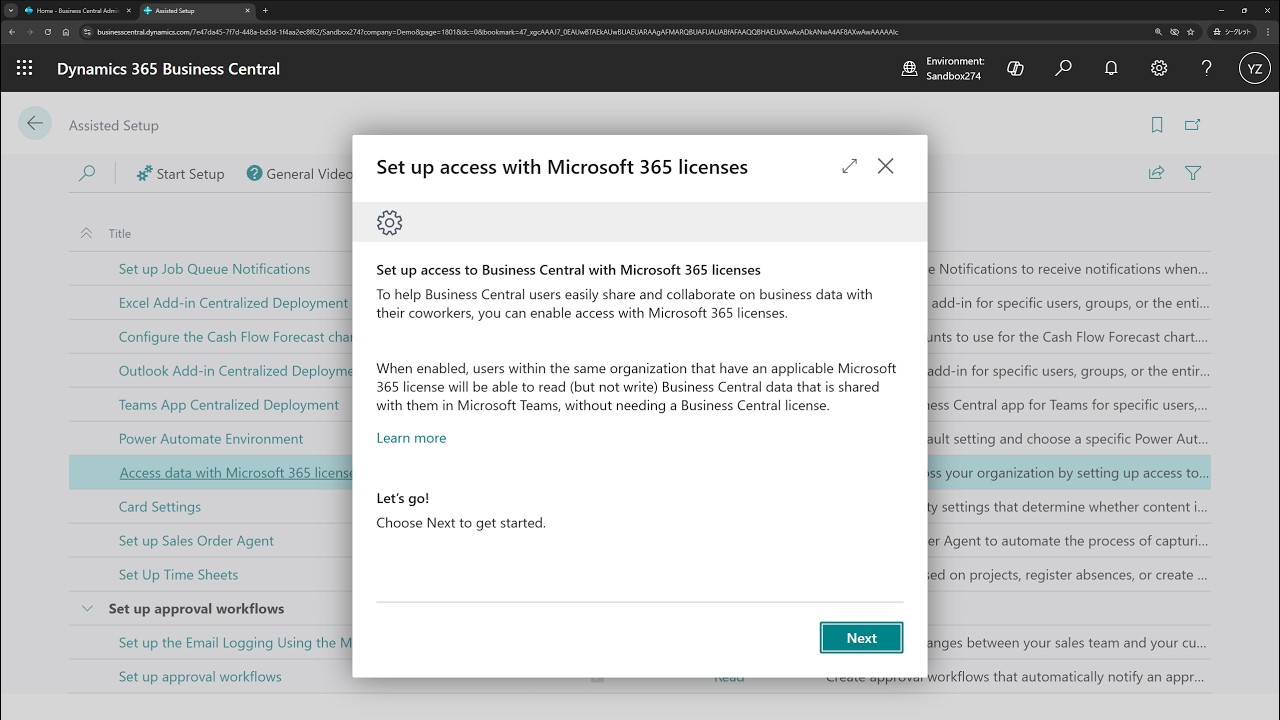Collapse all groups via Title chevron
The width and height of the screenshot is (1280, 720).
[86, 233]
